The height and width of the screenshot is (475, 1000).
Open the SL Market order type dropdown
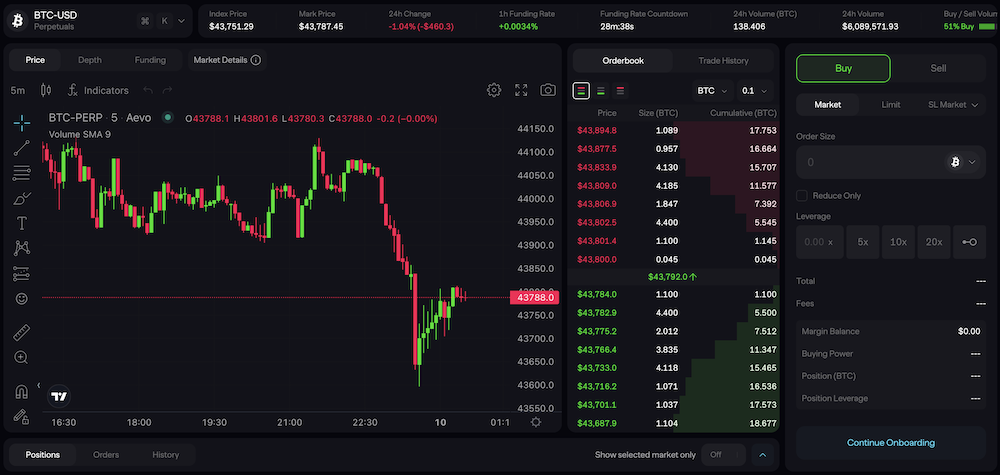[952, 105]
